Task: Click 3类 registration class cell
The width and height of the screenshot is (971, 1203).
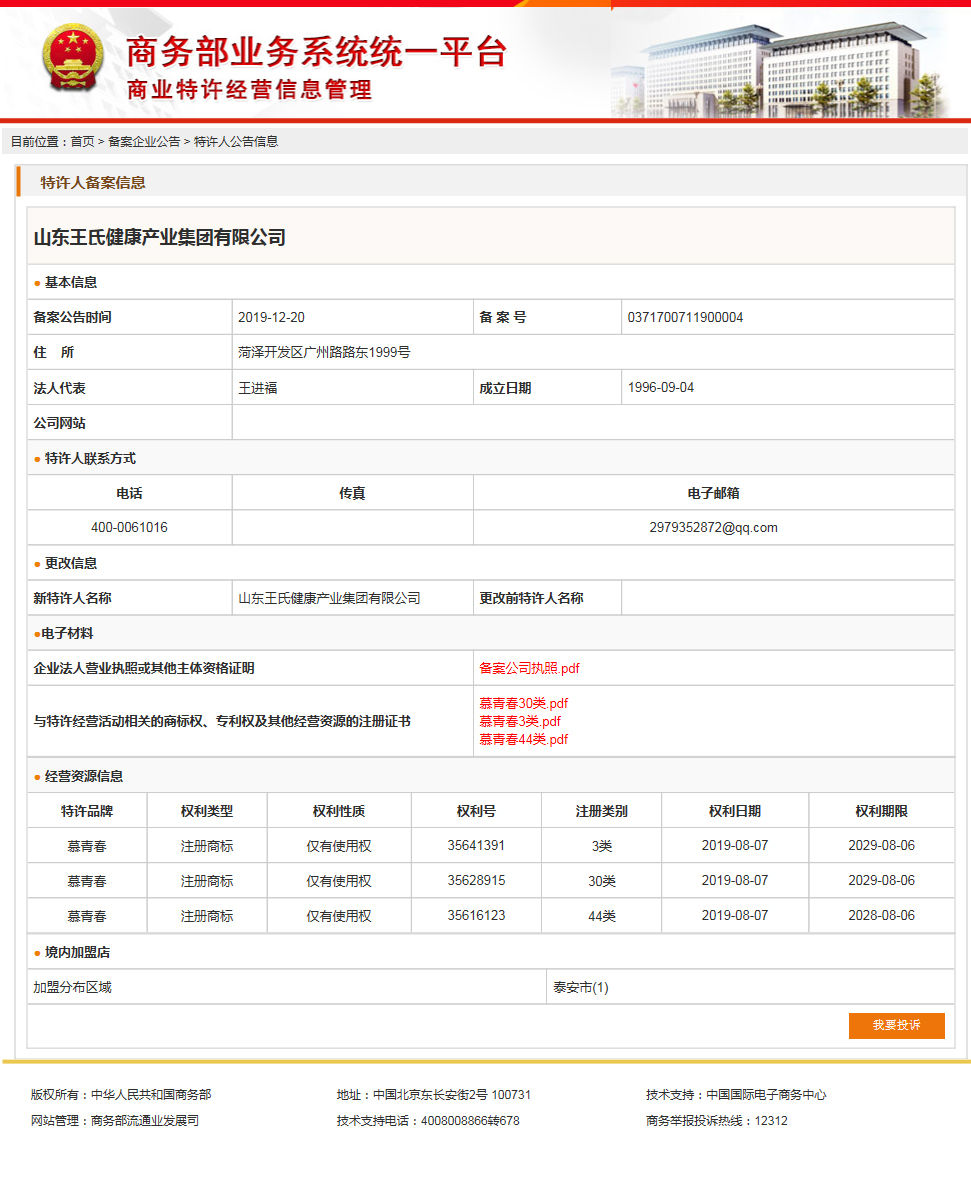Action: tap(601, 846)
